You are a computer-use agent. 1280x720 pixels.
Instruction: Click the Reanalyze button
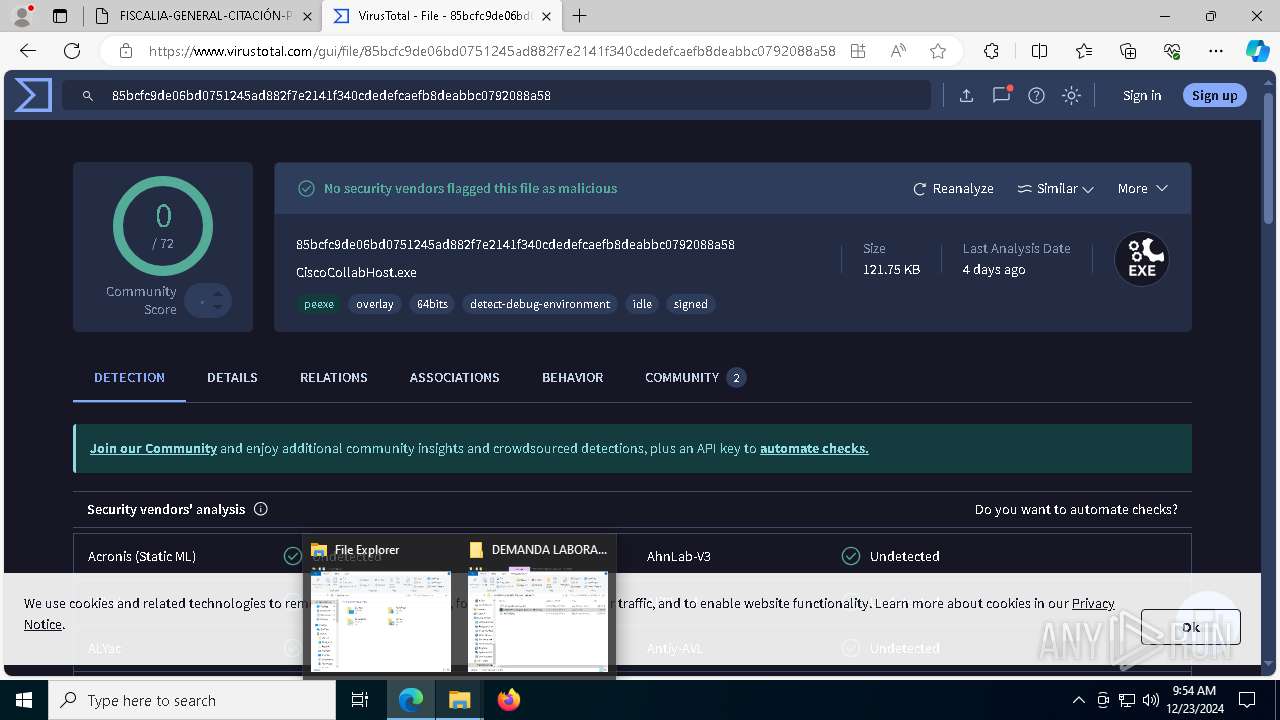953,188
